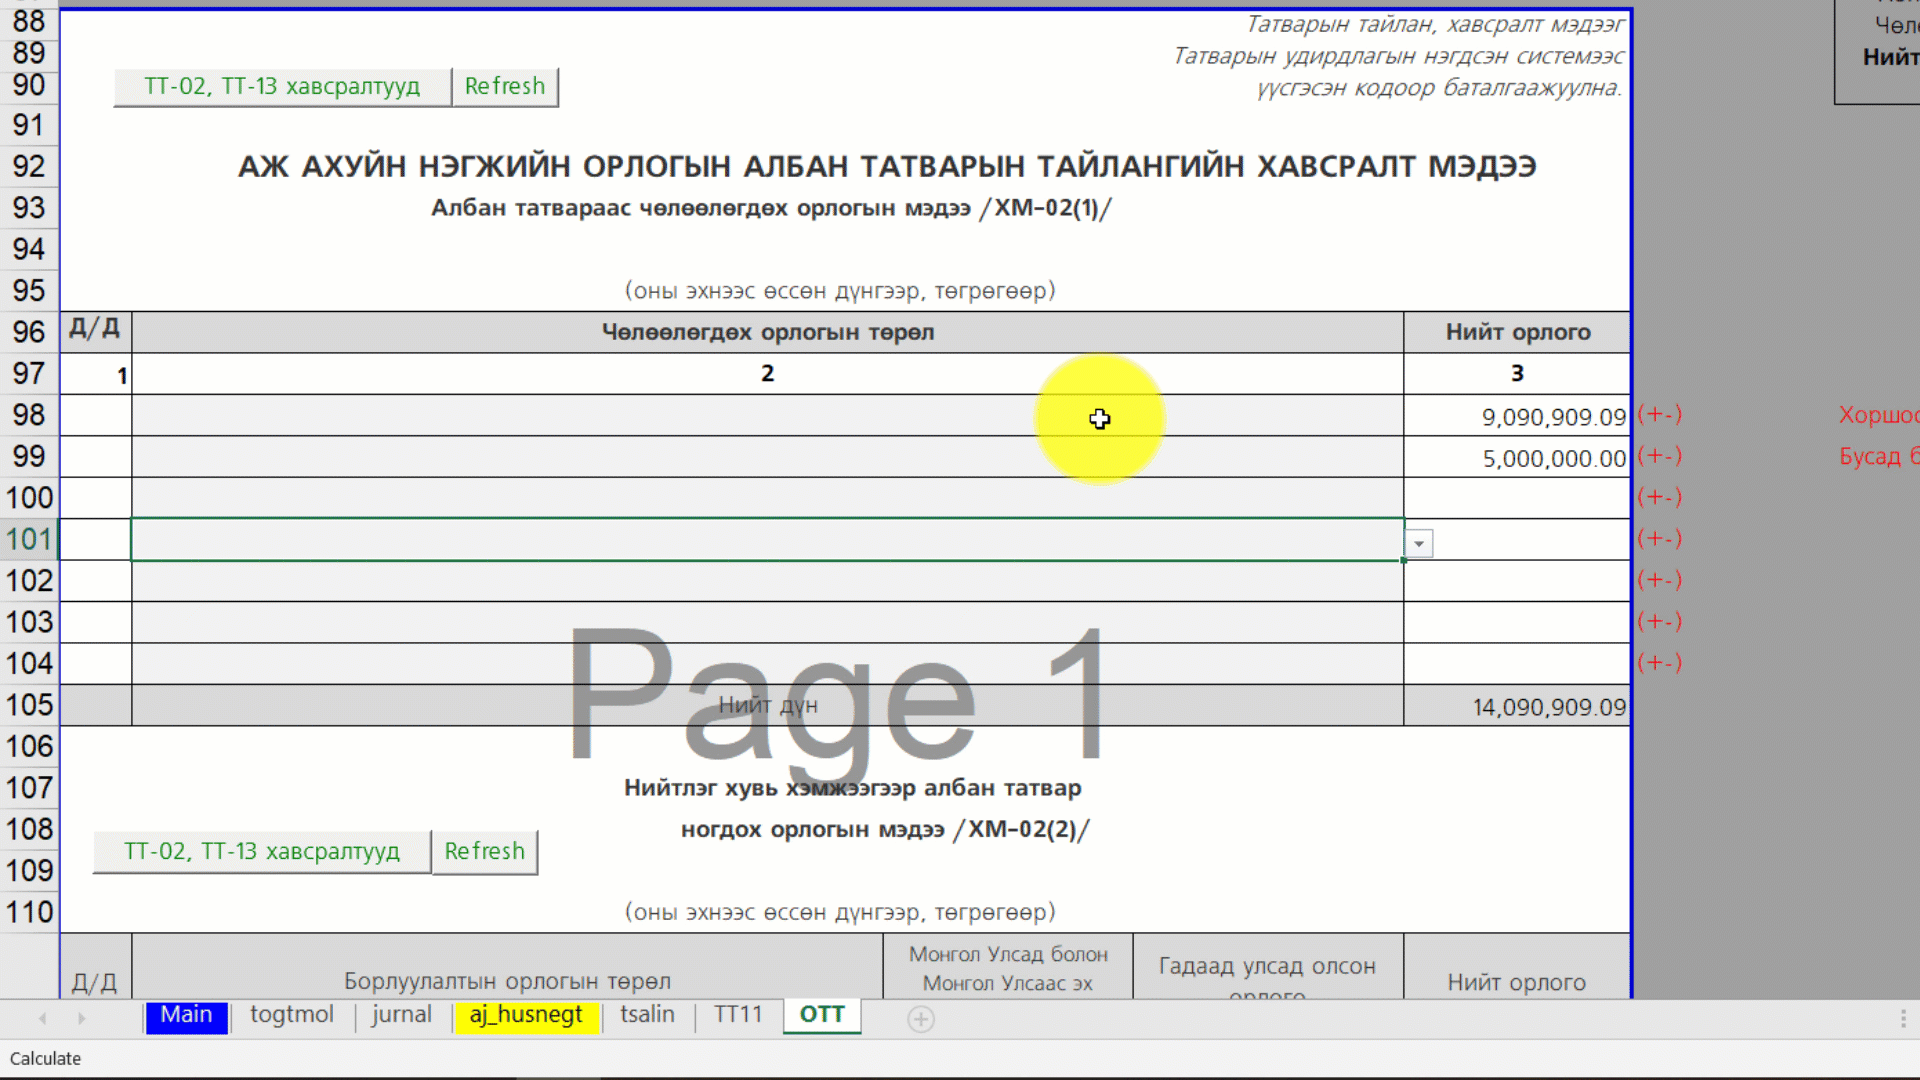The image size is (1920, 1080).
Task: Select the TT11 sheet tab
Action: click(x=738, y=1015)
